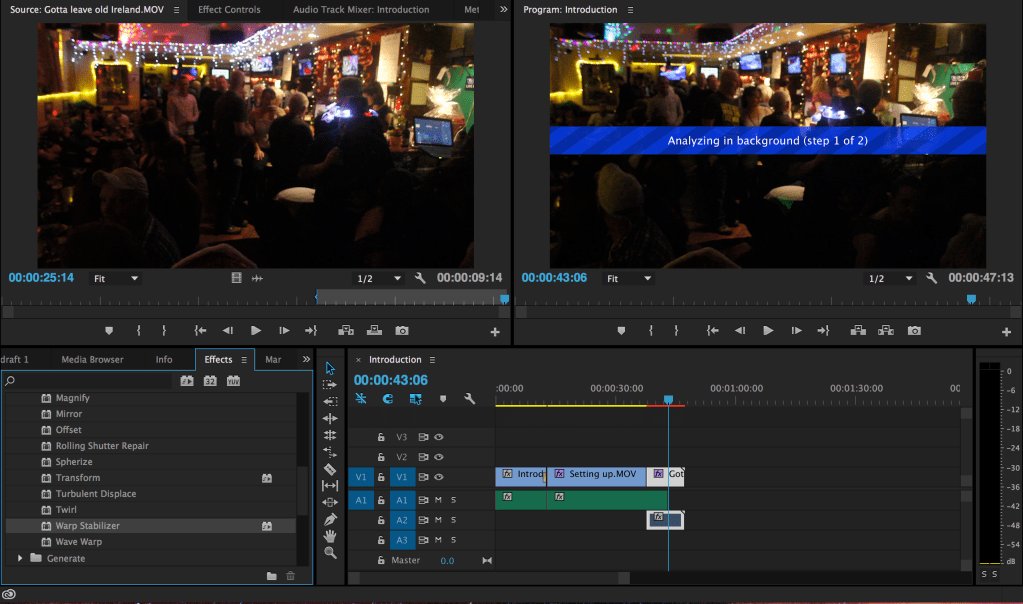
Task: Mute audio track A1
Action: coord(437,500)
